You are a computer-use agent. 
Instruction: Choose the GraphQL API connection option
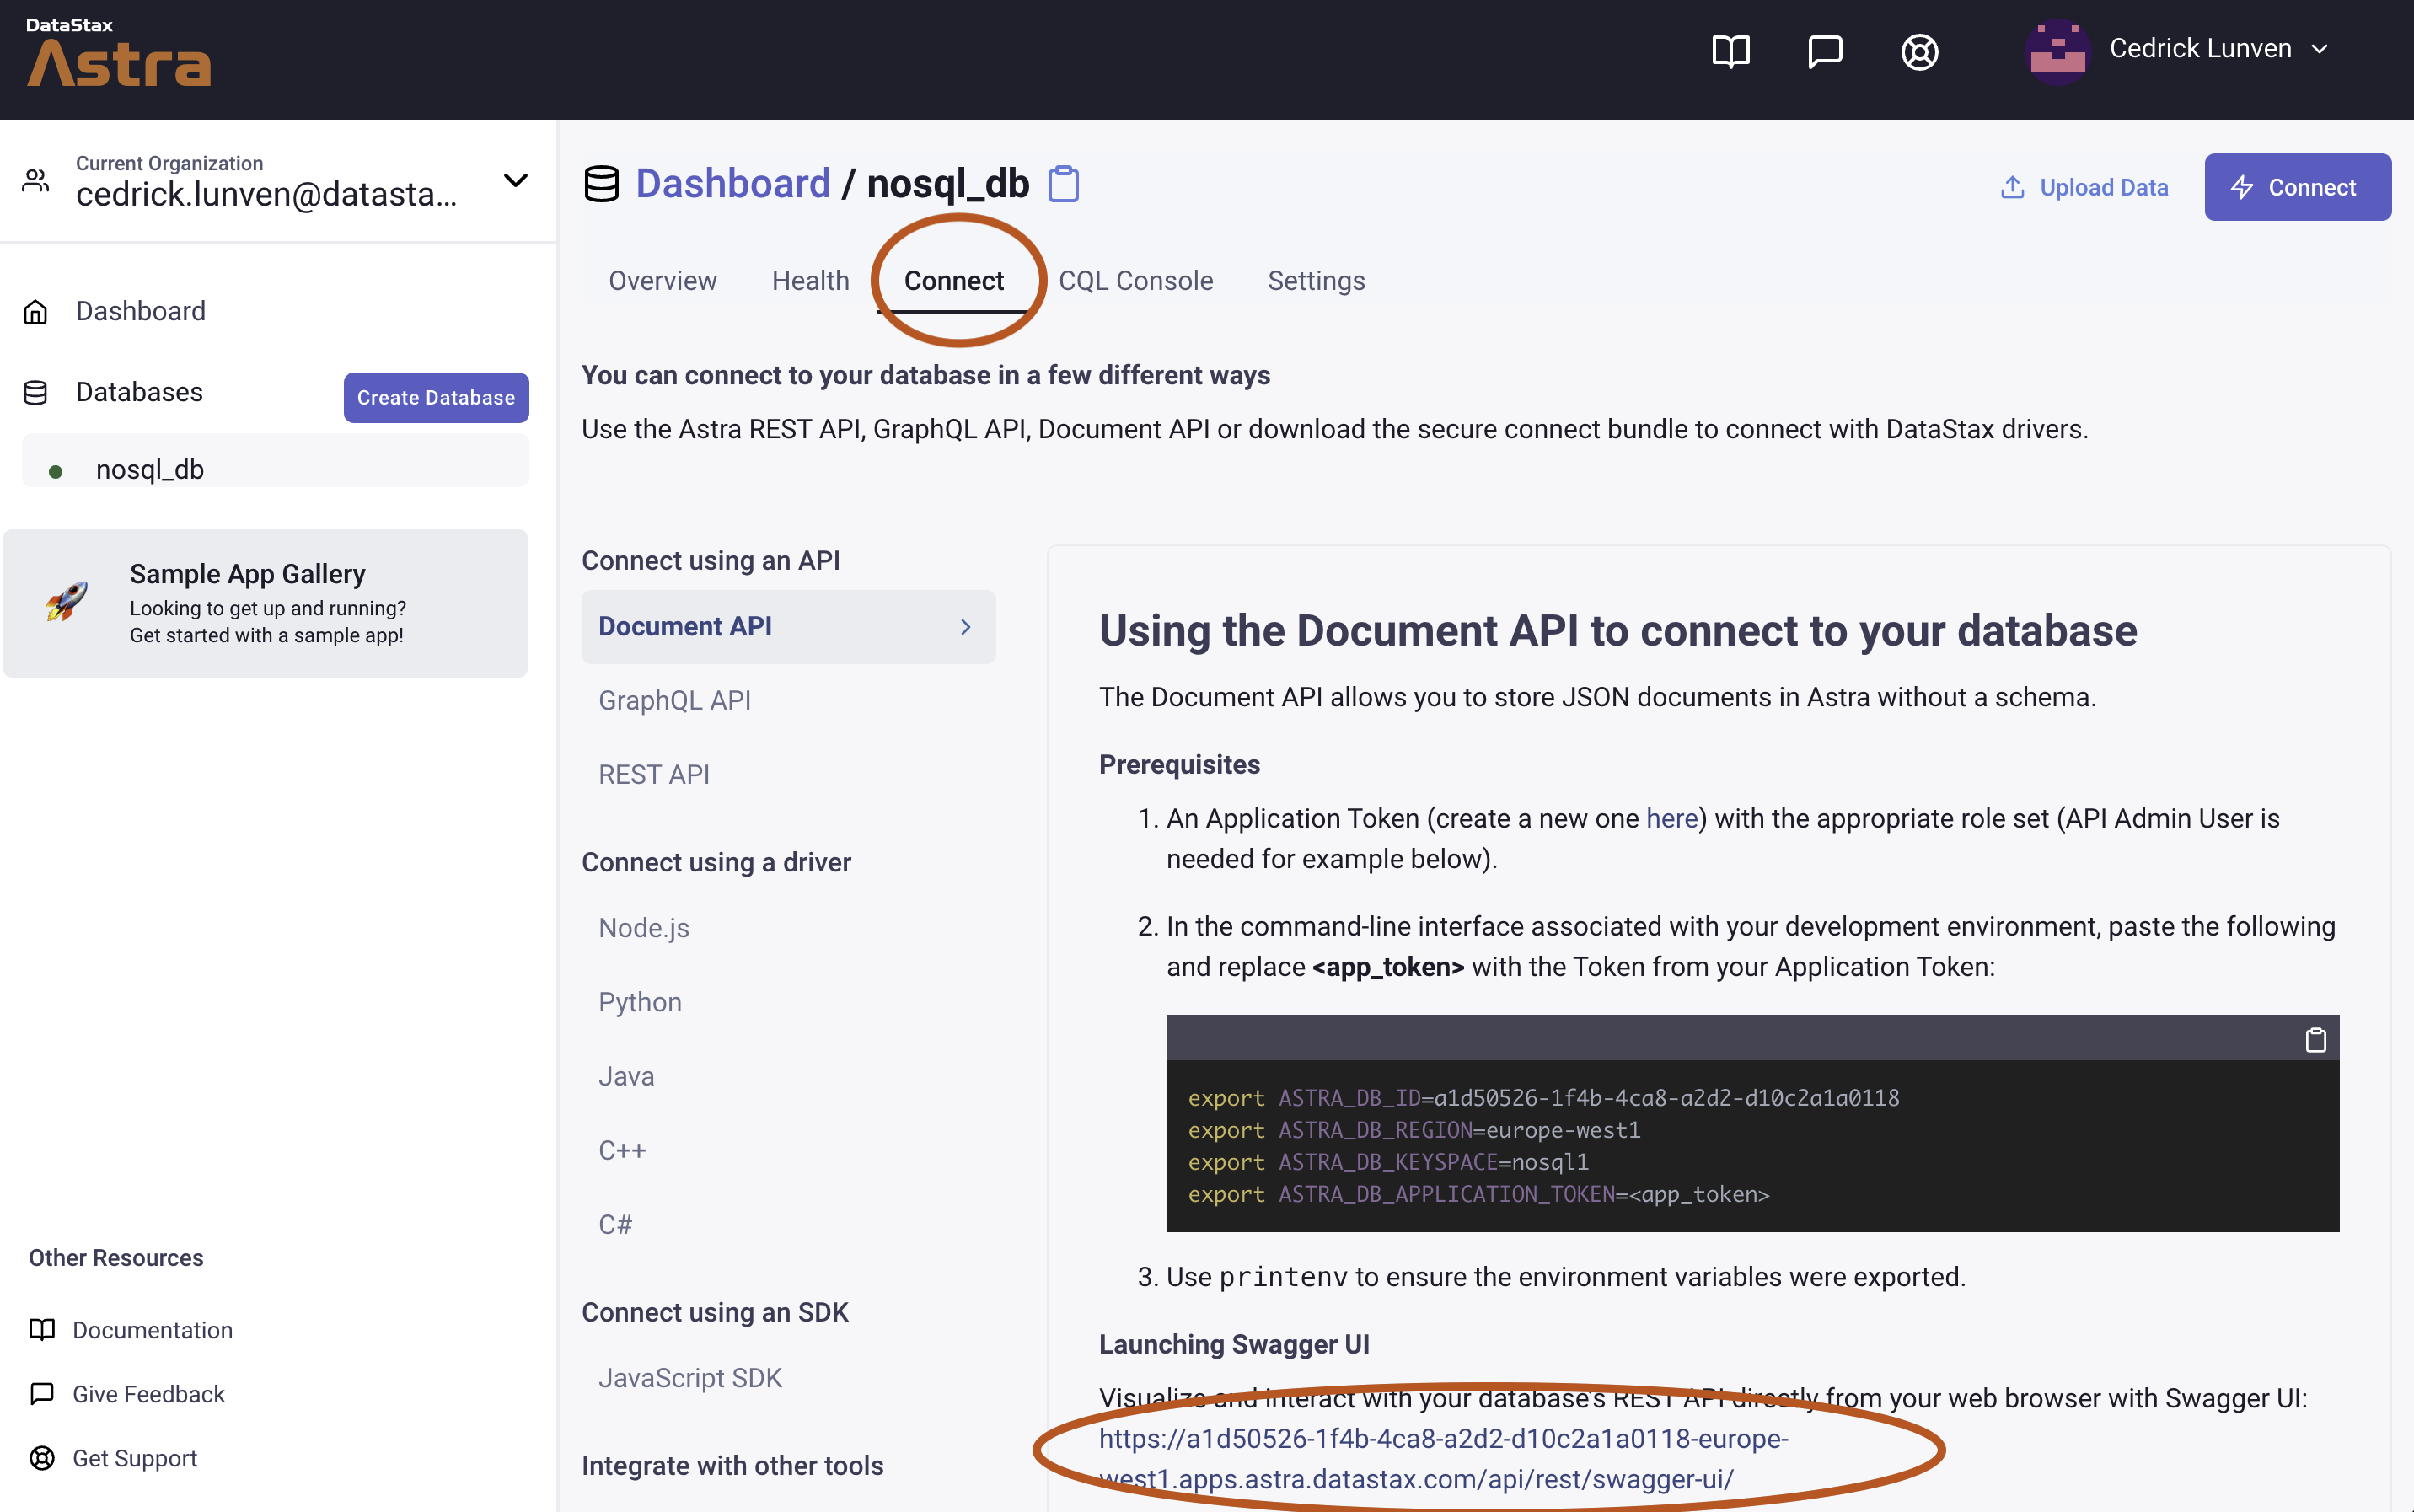tap(674, 700)
